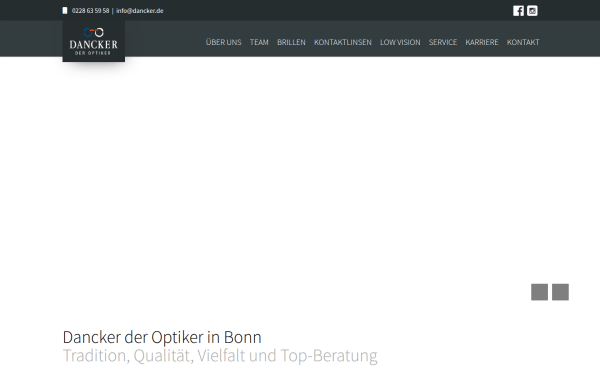Image resolution: width=600 pixels, height=375 pixels.
Task: Select subheading Tradition, Qualität, Vielfalt und Top-Beratung
Action: (x=220, y=355)
